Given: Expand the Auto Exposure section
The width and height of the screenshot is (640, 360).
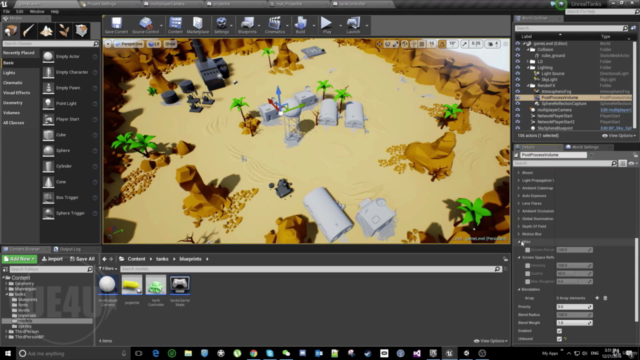Looking at the screenshot, I should (519, 196).
